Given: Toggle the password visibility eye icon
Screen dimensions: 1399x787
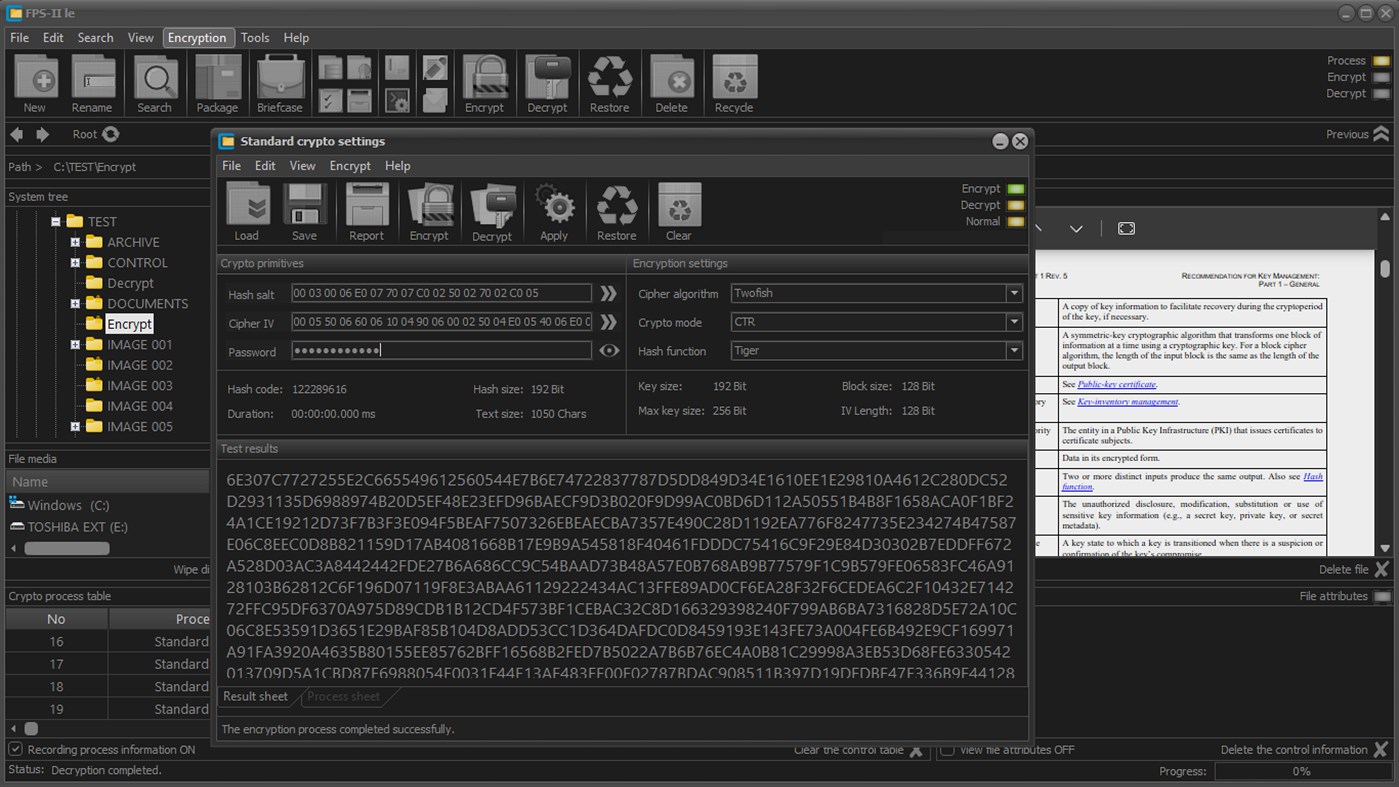Looking at the screenshot, I should click(609, 350).
